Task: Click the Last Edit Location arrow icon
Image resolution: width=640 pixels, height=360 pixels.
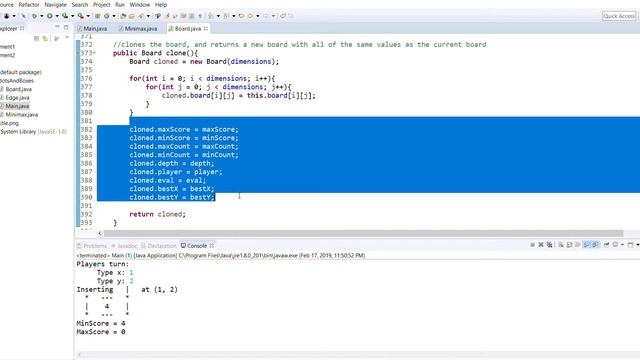Action: (x=242, y=16)
